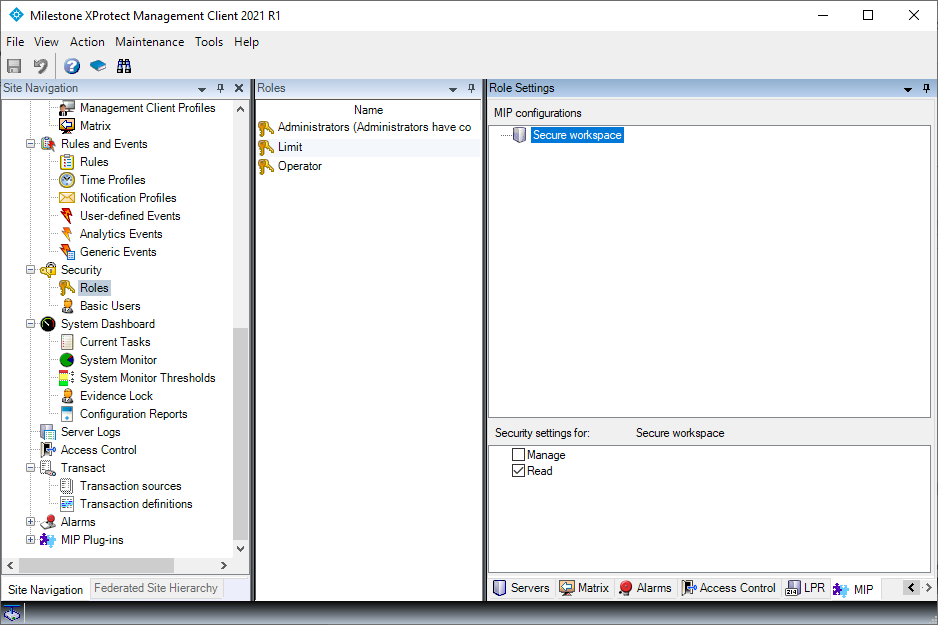This screenshot has width=938, height=625.
Task: Uncheck the Read security setting
Action: coord(518,470)
